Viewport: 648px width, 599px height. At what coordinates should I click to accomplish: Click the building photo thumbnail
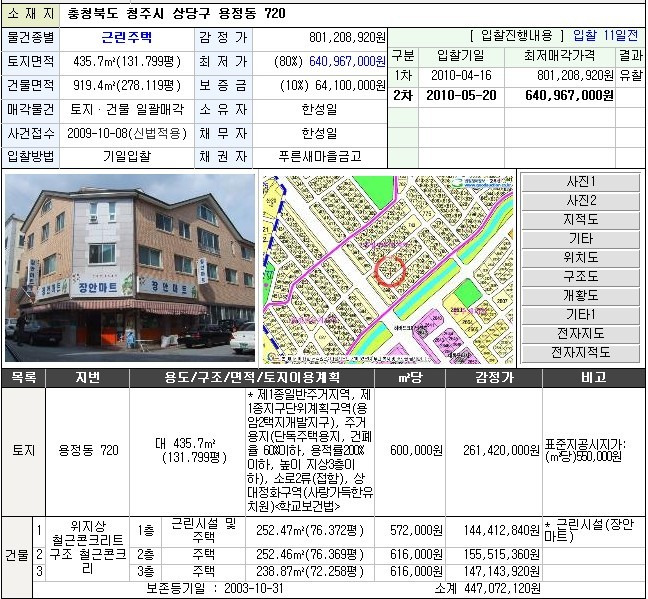tap(130, 268)
